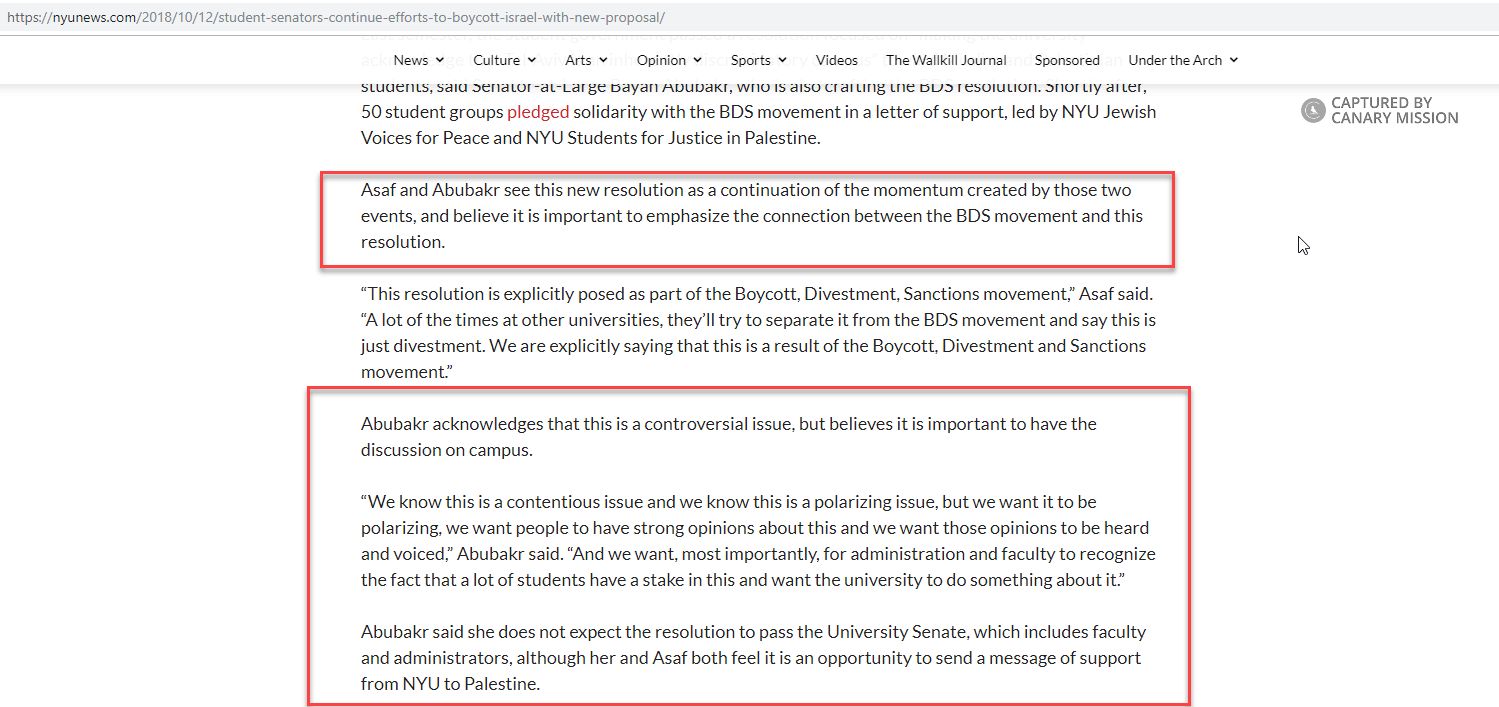Viewport: 1499px width, 707px height.
Task: Click the "Voices for Peace and NYU Students" line
Action: click(x=590, y=138)
